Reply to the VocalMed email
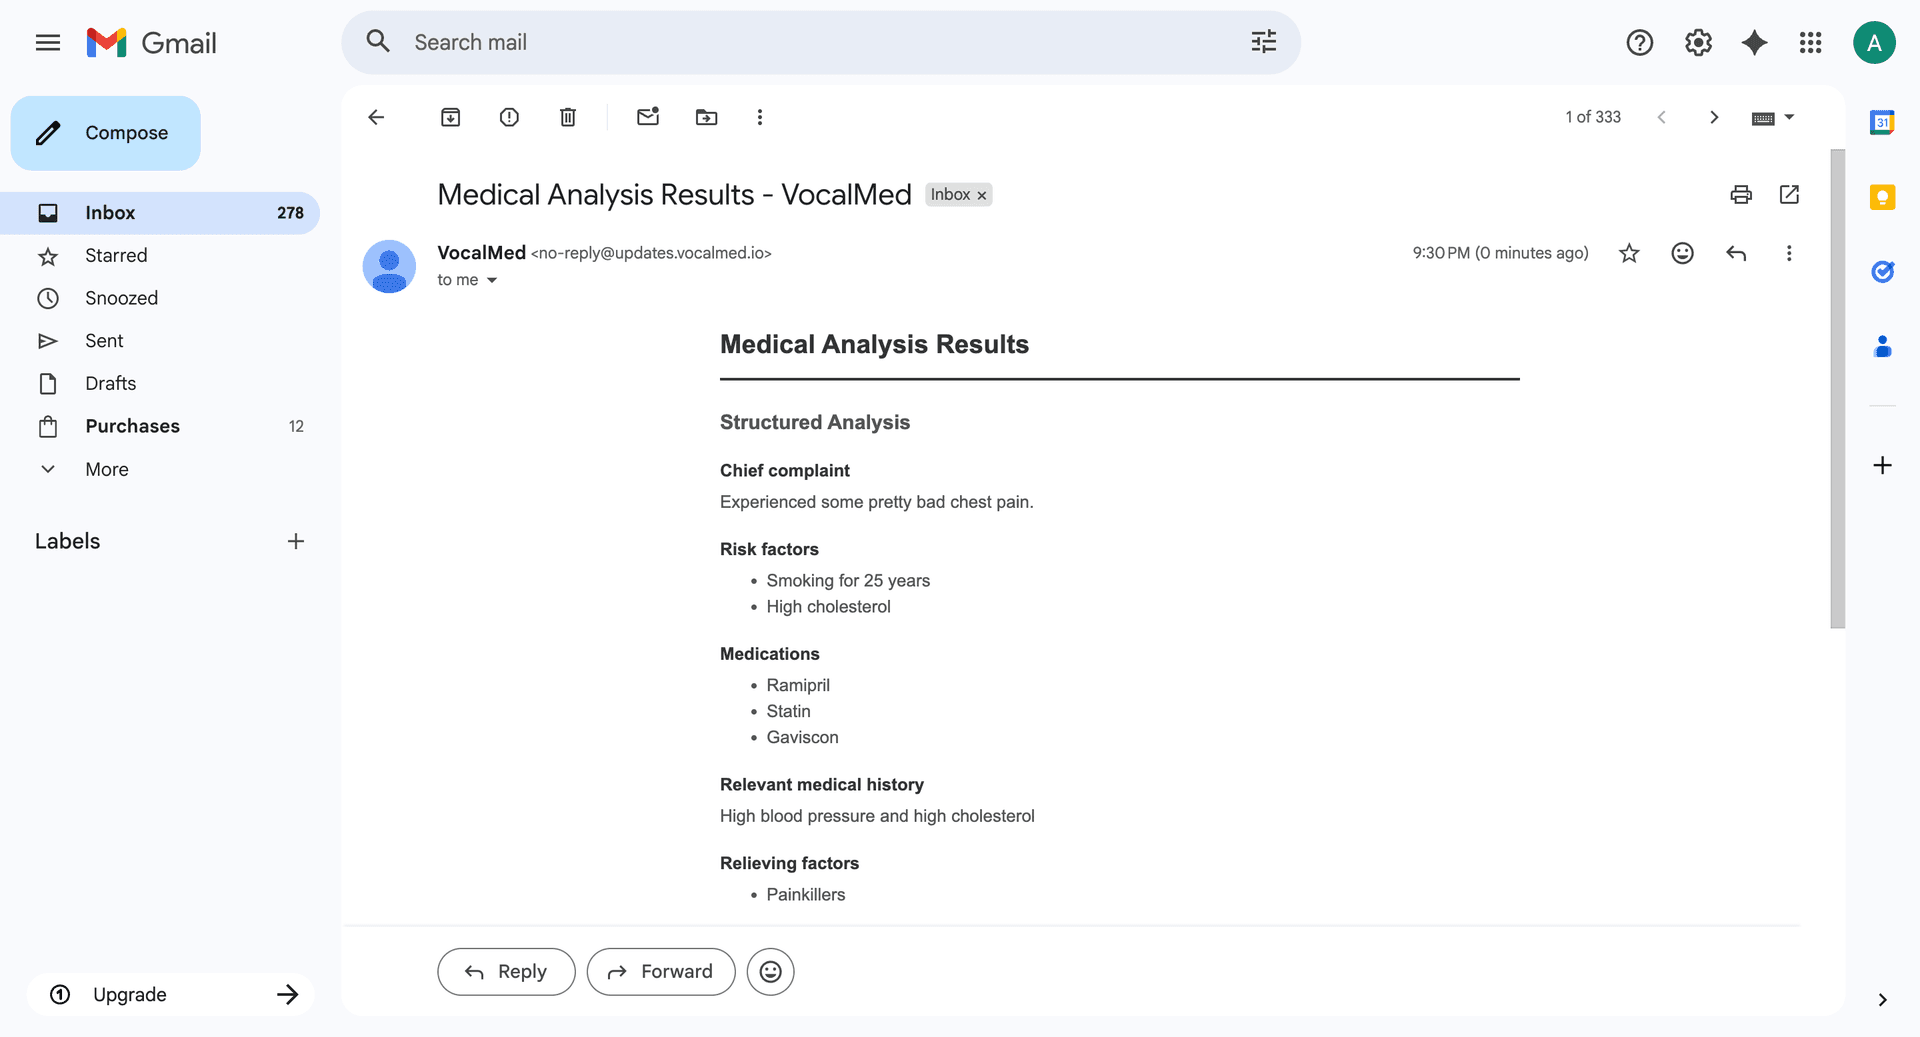1920x1037 pixels. click(x=505, y=971)
